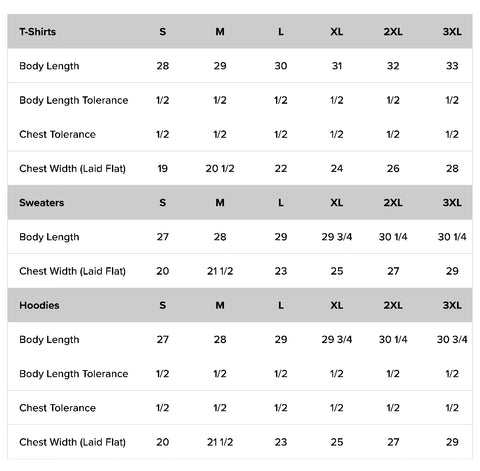The width and height of the screenshot is (480, 471).
Task: Click Hoodies 3XL body length 30 3/4
Action: (x=452, y=339)
